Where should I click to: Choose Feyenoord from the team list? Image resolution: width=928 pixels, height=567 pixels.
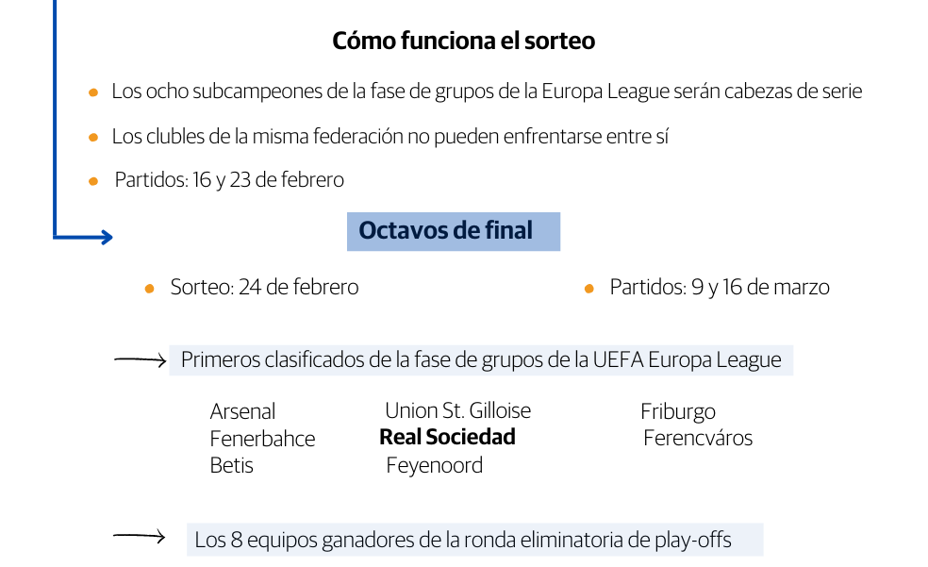[x=434, y=465]
